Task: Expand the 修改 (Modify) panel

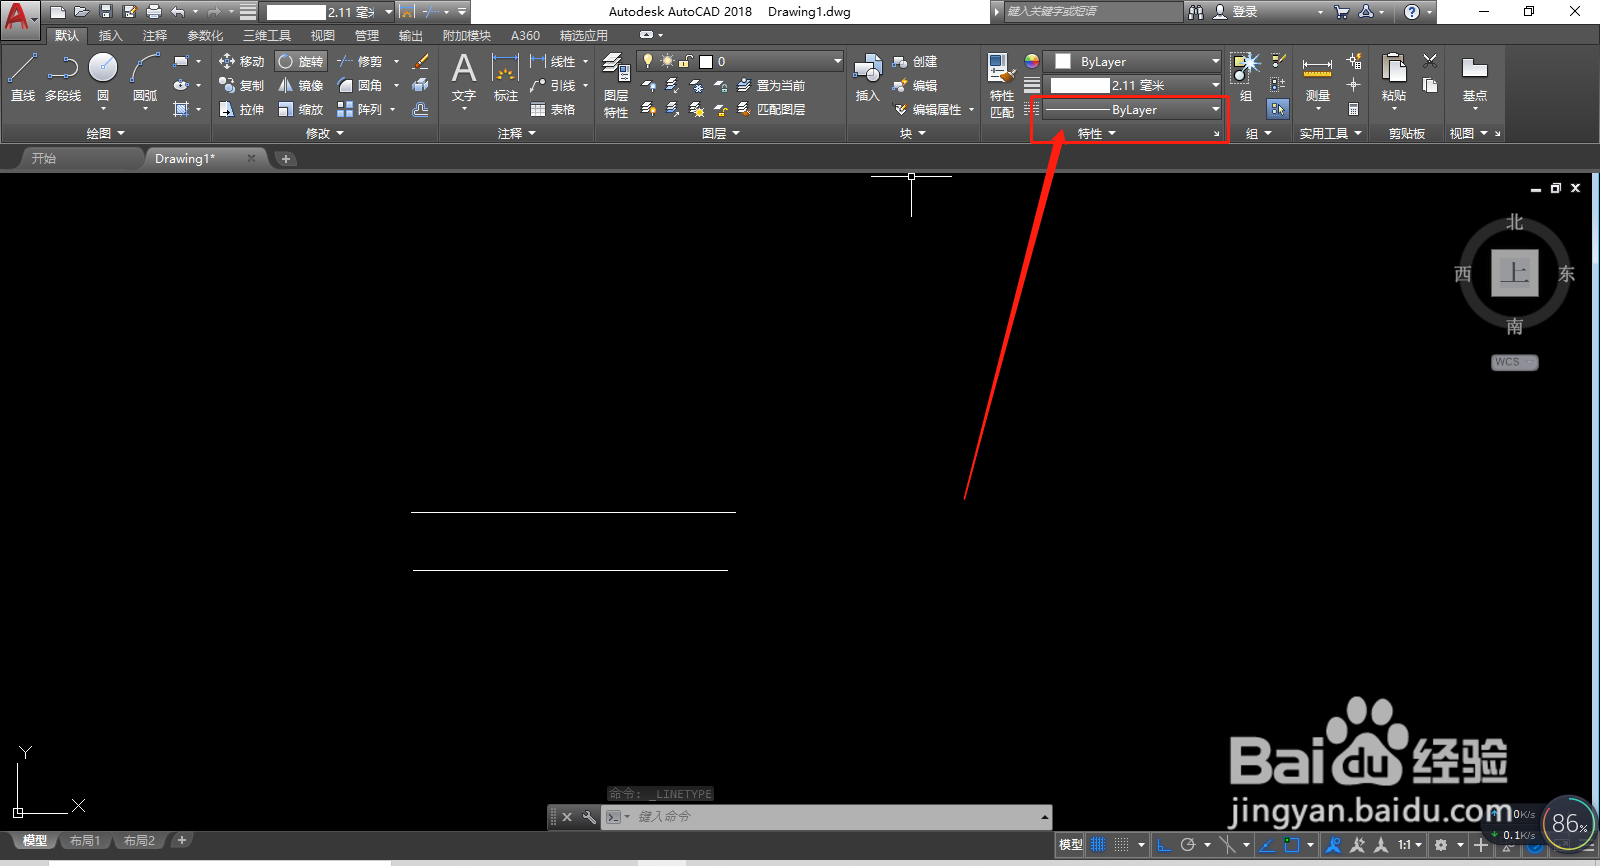Action: 325,133
